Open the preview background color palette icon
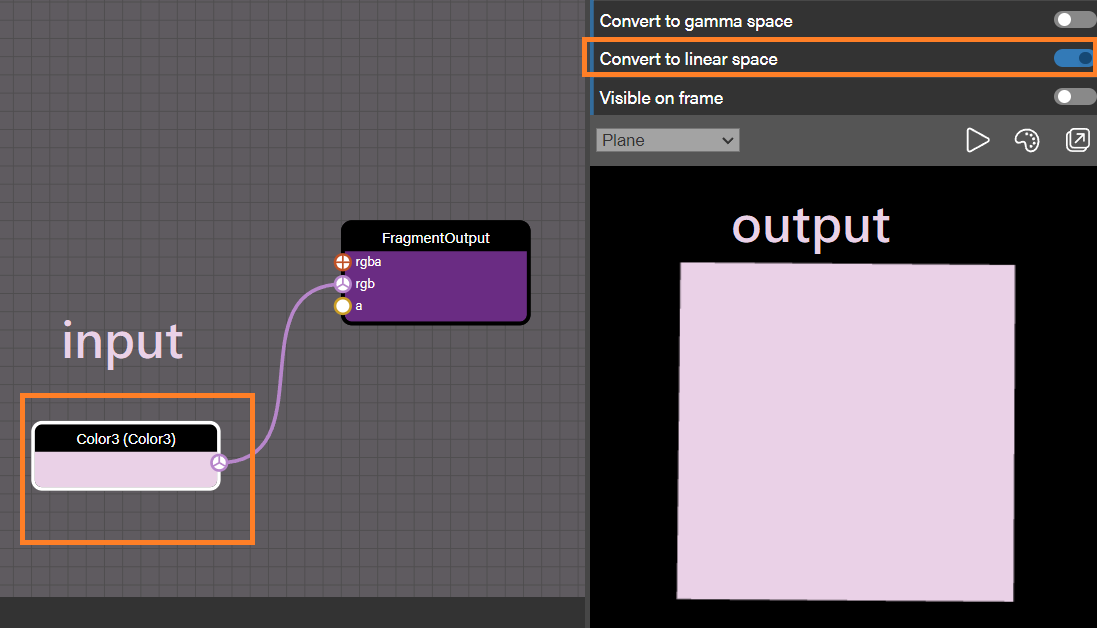This screenshot has width=1097, height=628. tap(1027, 140)
